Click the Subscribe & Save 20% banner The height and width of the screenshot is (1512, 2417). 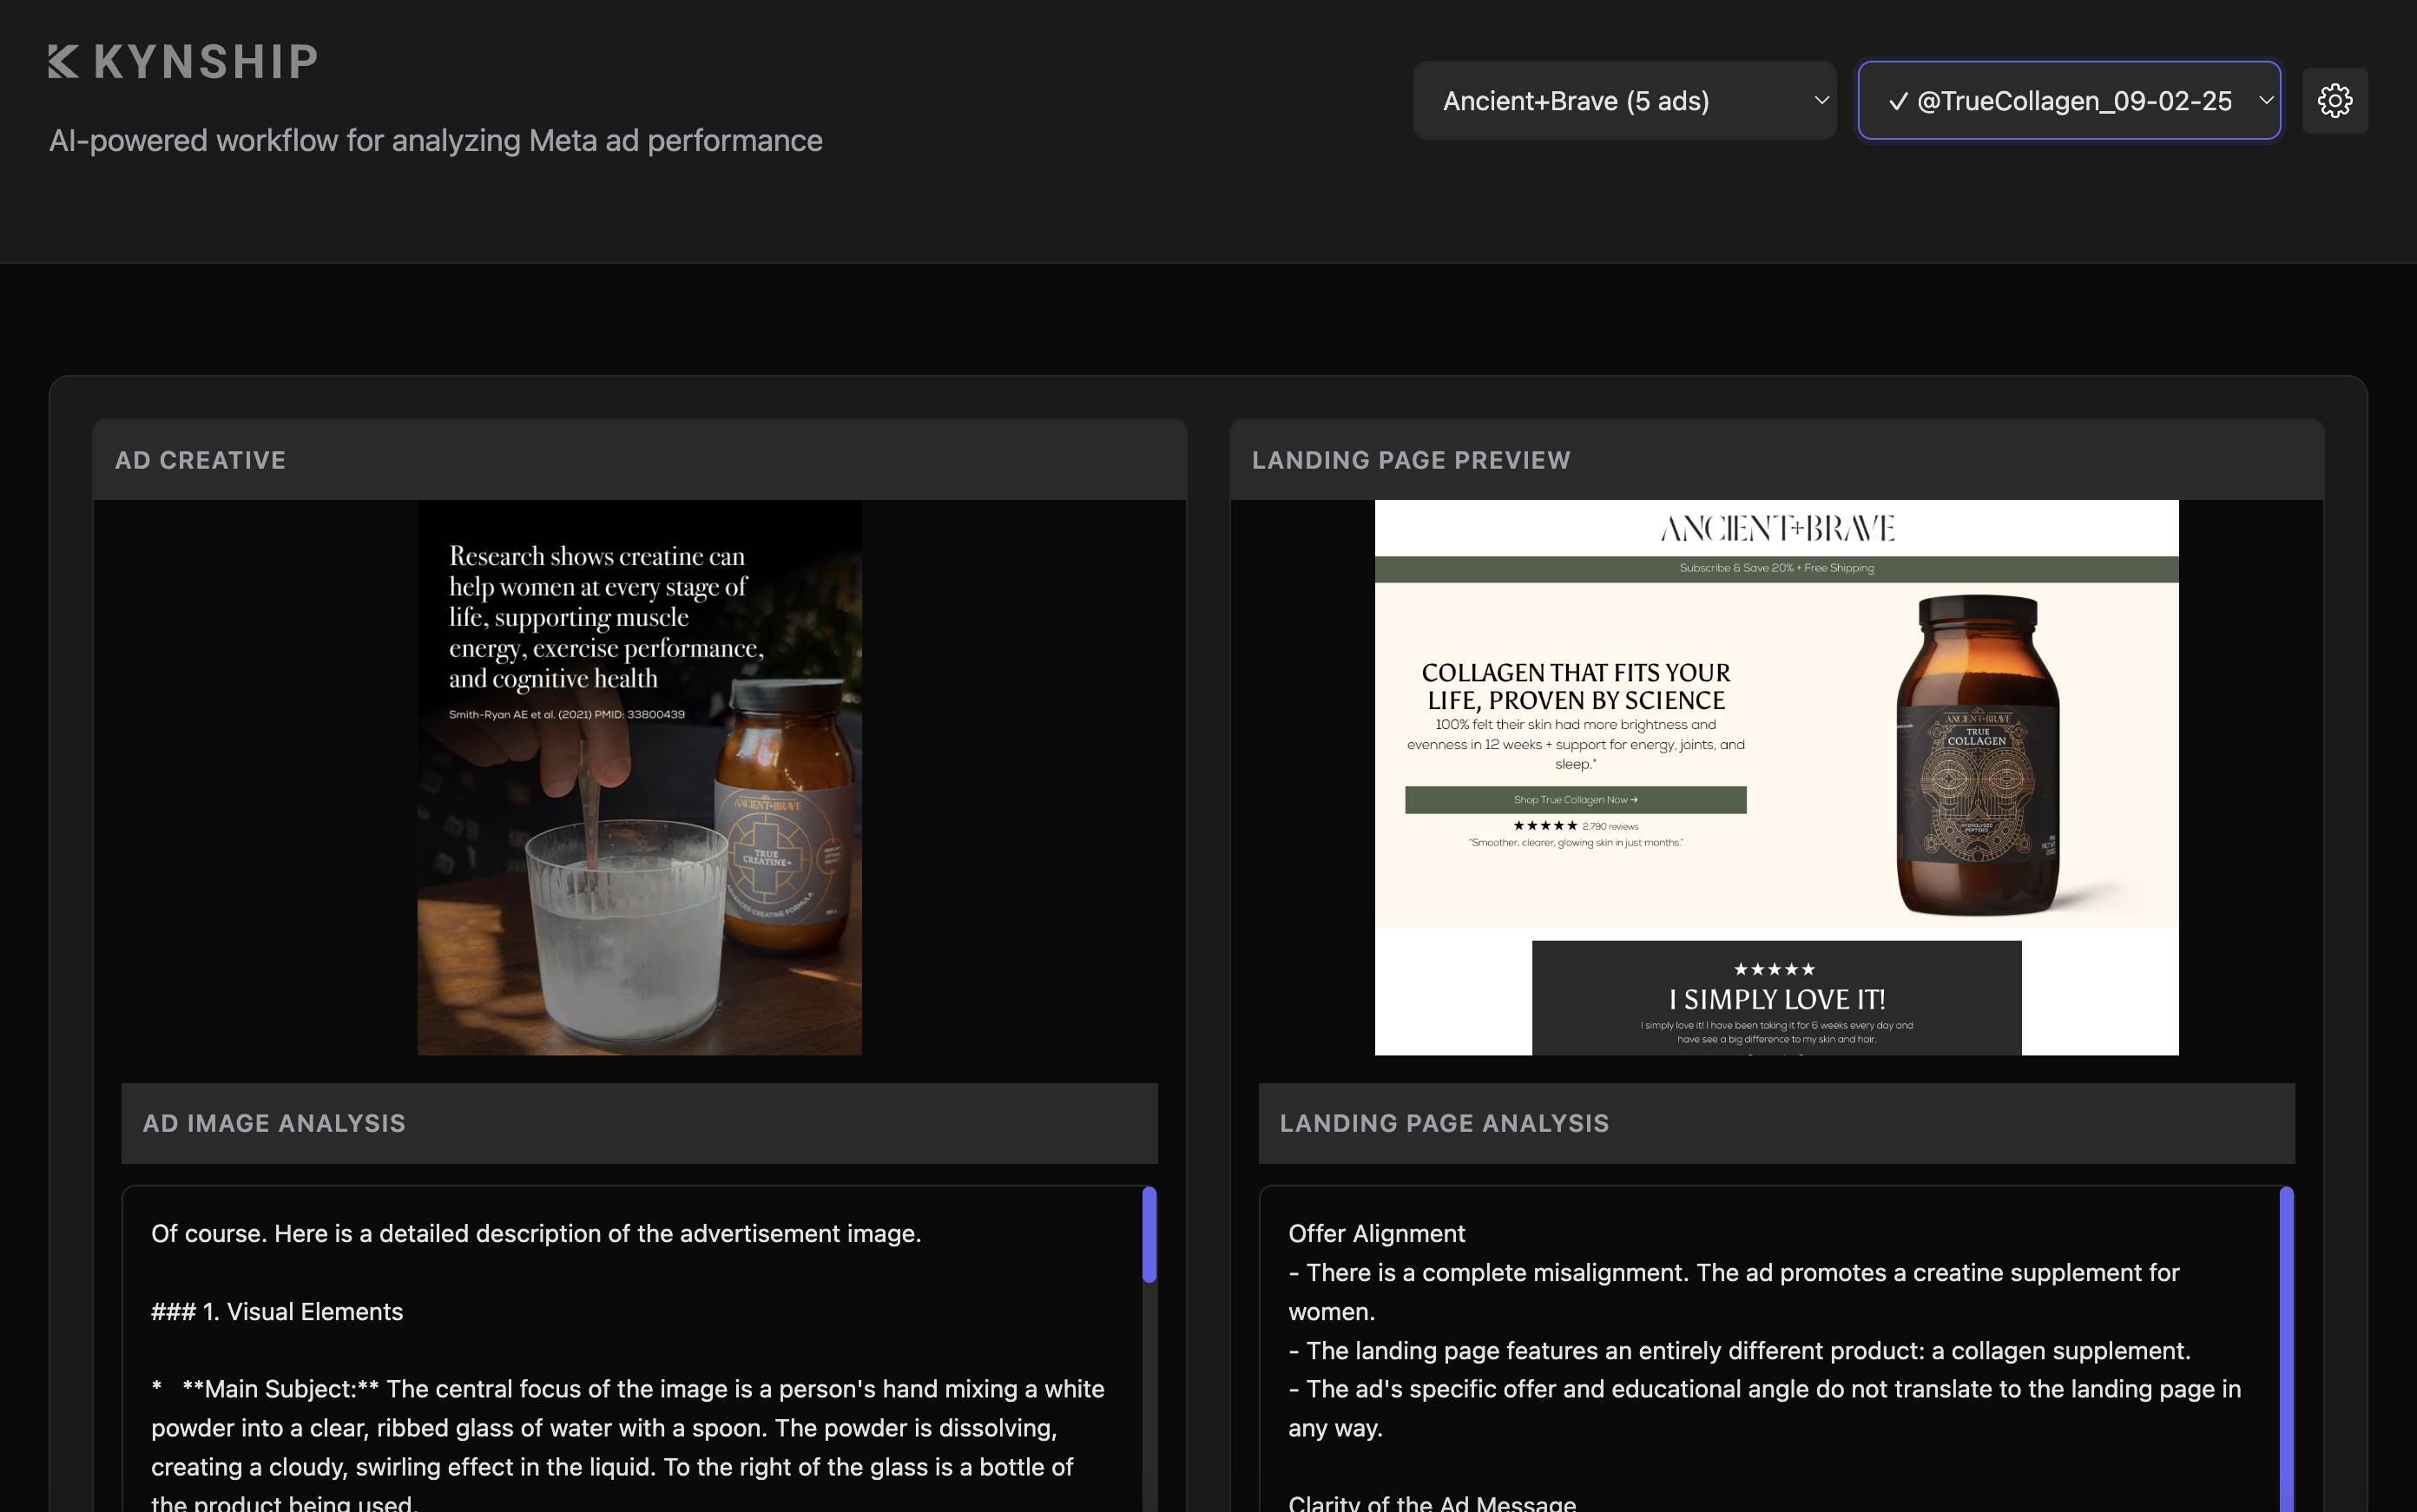coord(1776,568)
